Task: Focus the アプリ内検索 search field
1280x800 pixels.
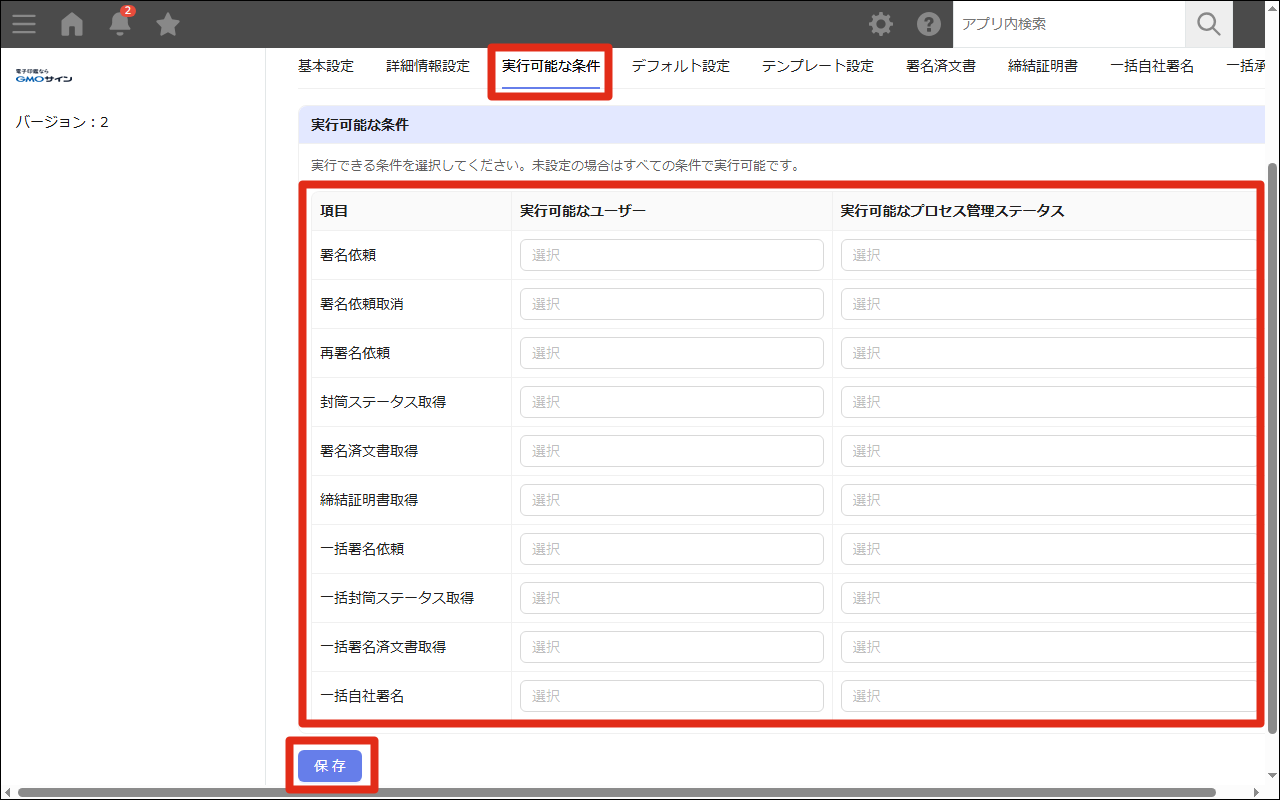Action: [x=1069, y=24]
